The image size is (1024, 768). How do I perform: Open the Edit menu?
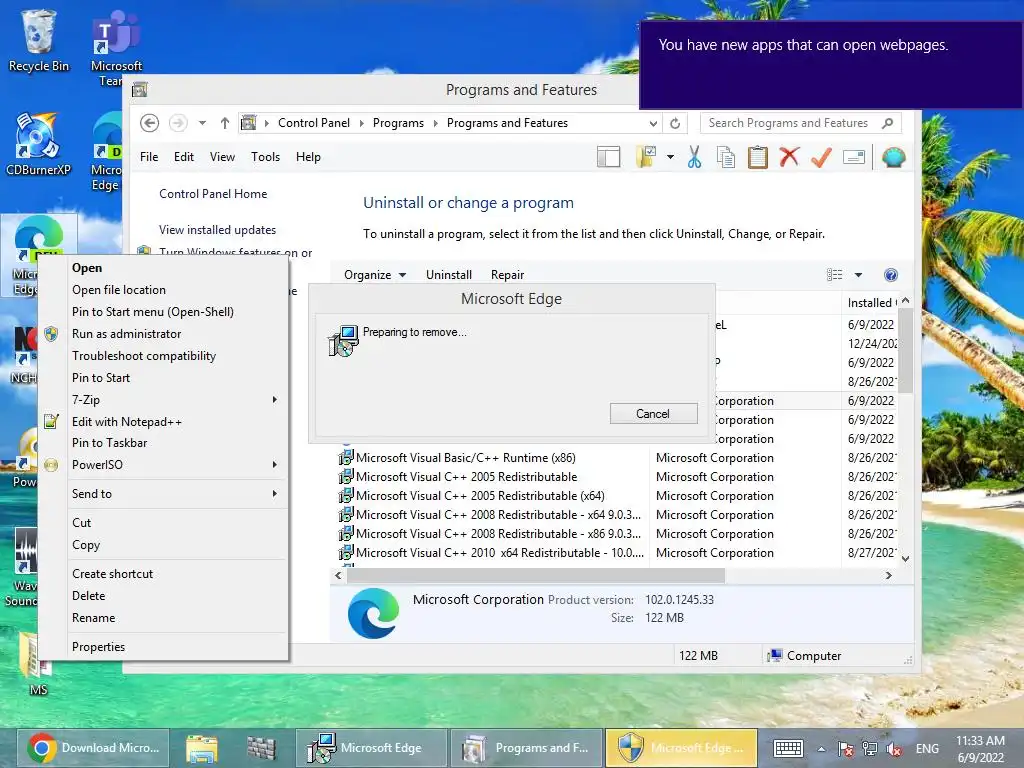pos(184,157)
